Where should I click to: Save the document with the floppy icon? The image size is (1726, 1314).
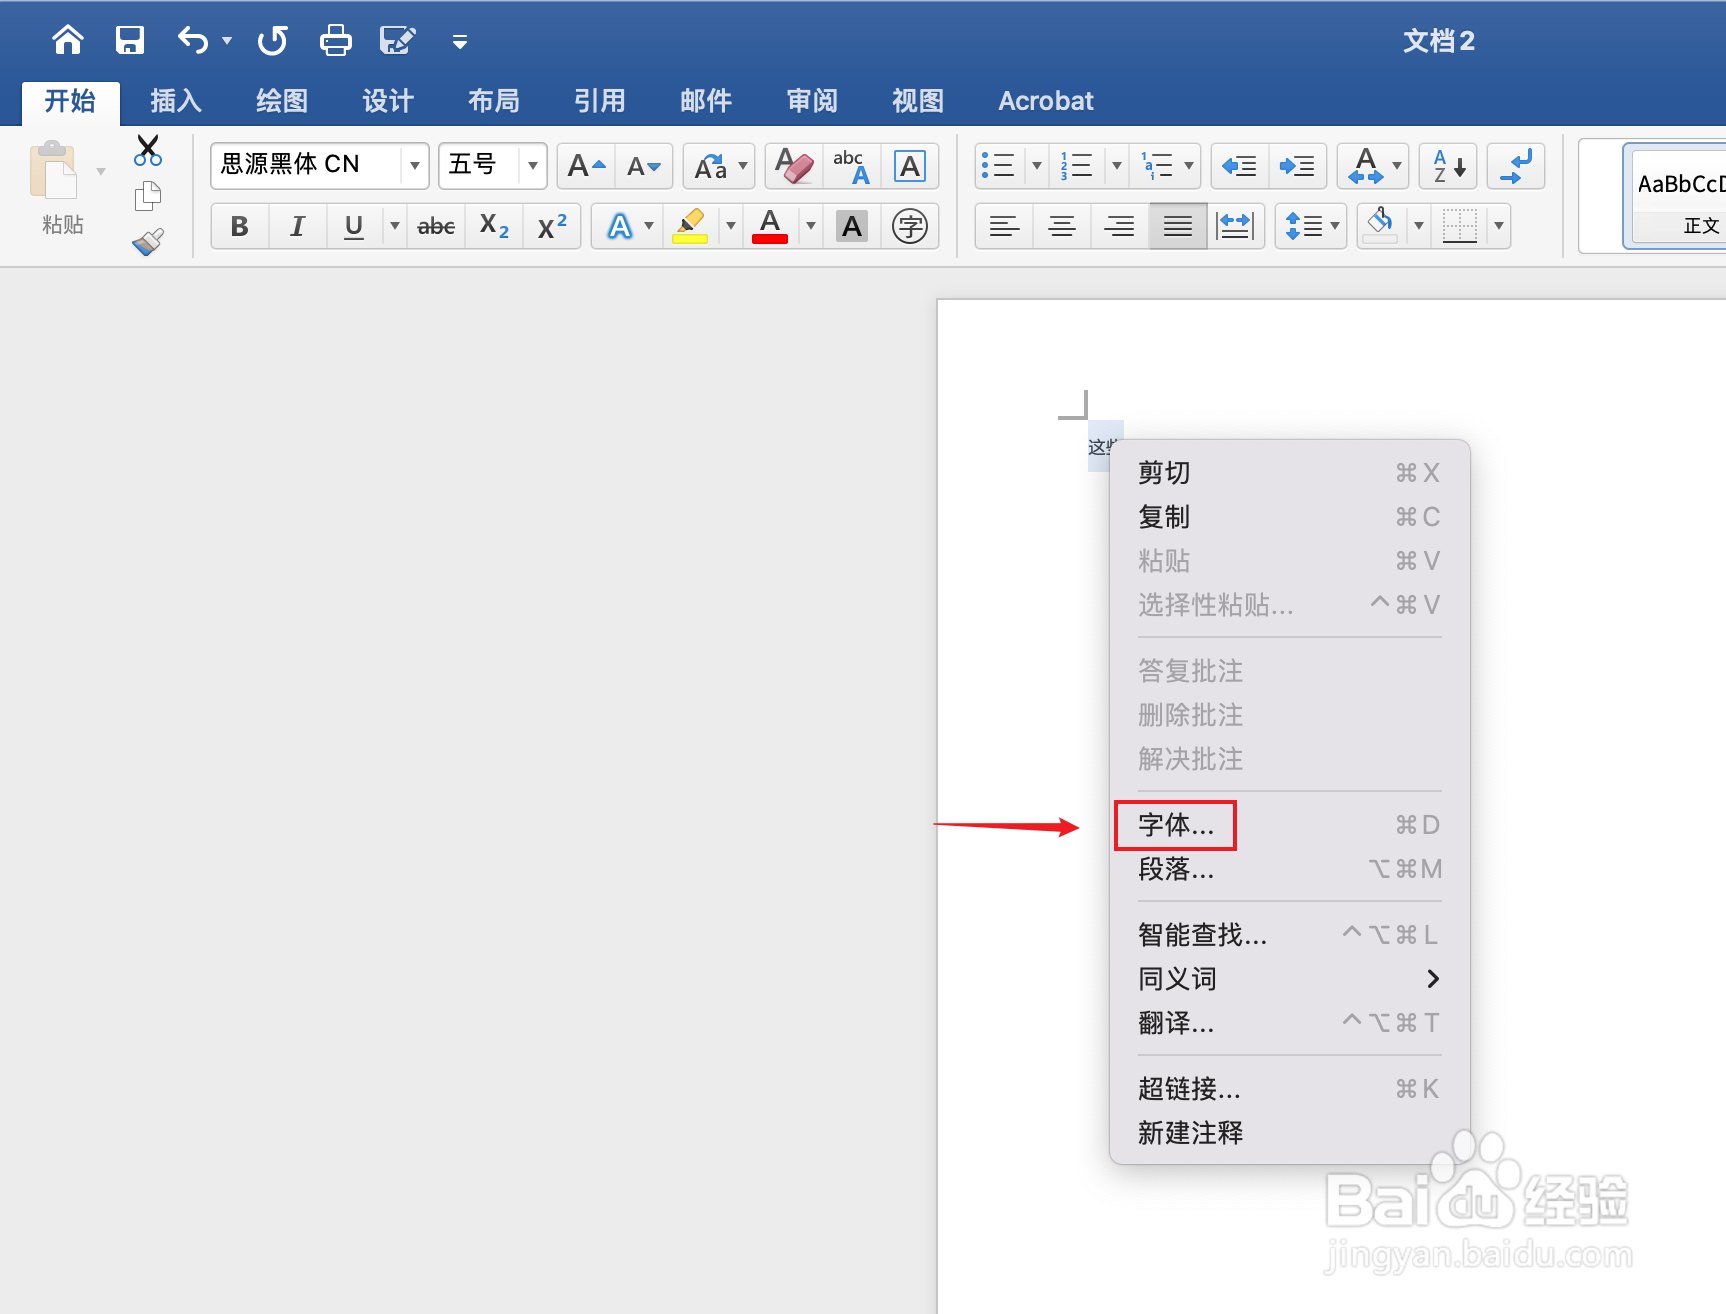pos(130,40)
